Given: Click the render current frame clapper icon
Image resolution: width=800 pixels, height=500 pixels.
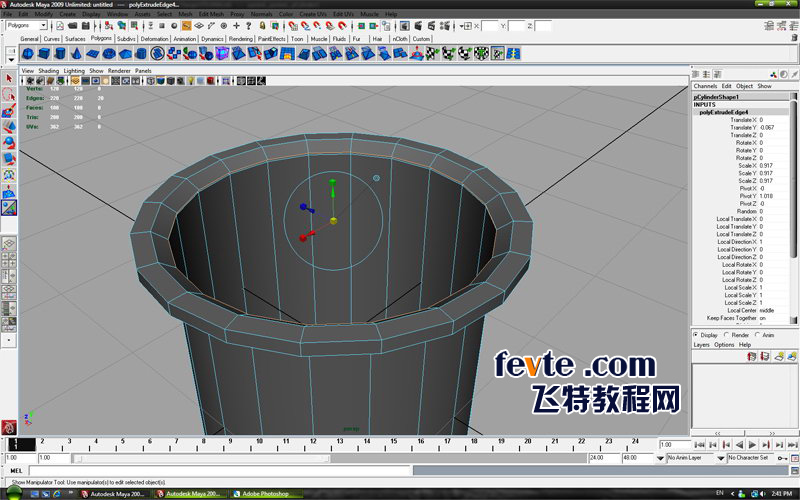Looking at the screenshot, I should click(x=418, y=26).
